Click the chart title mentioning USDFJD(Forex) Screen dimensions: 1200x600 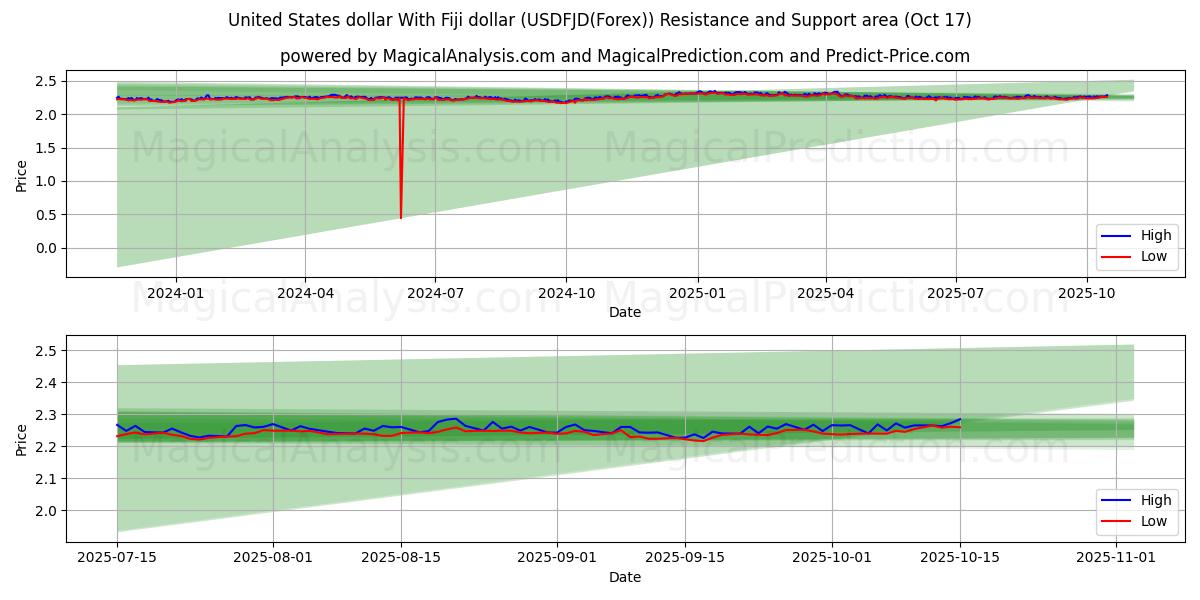click(599, 20)
